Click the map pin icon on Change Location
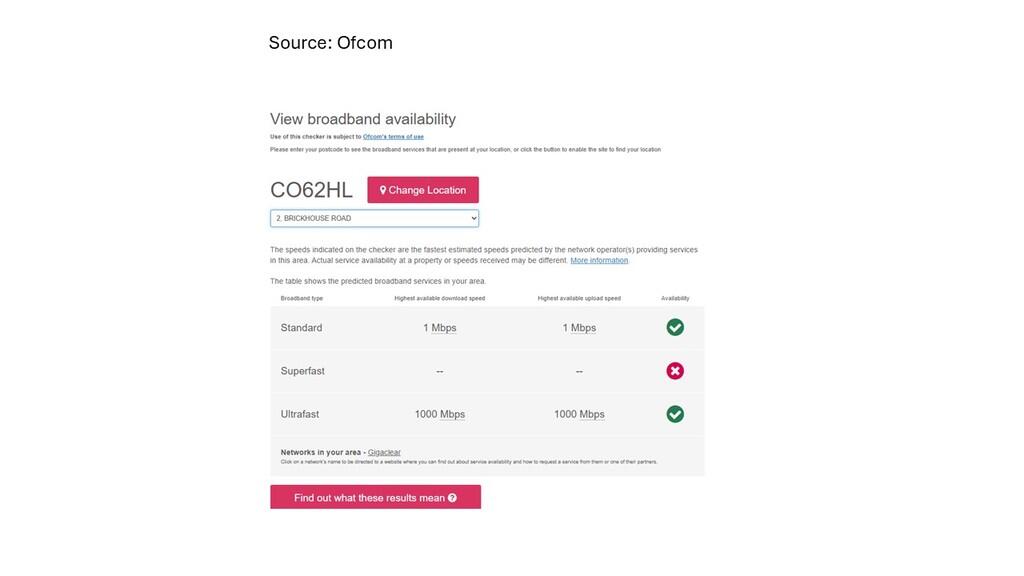 coord(383,190)
